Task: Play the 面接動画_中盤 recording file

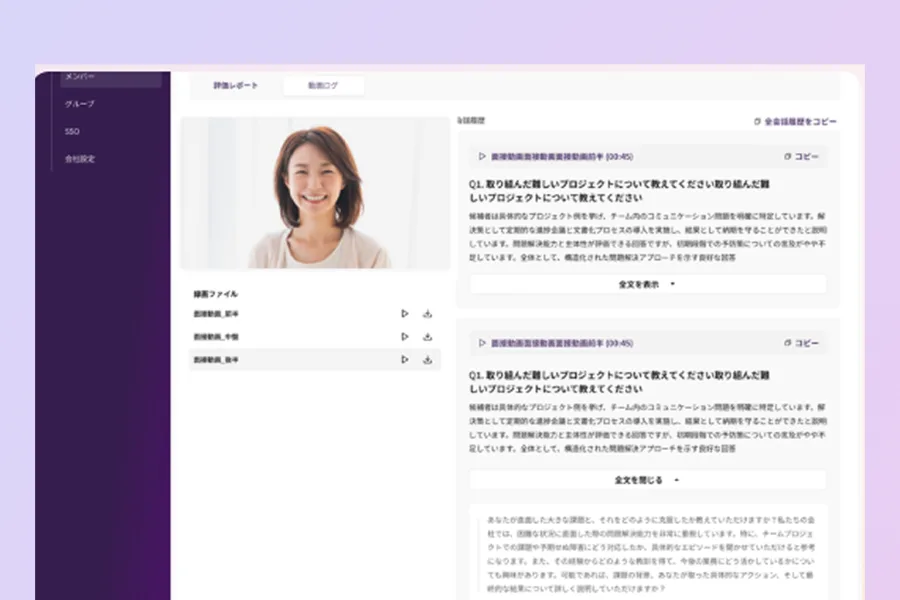Action: pyautogui.click(x=405, y=336)
